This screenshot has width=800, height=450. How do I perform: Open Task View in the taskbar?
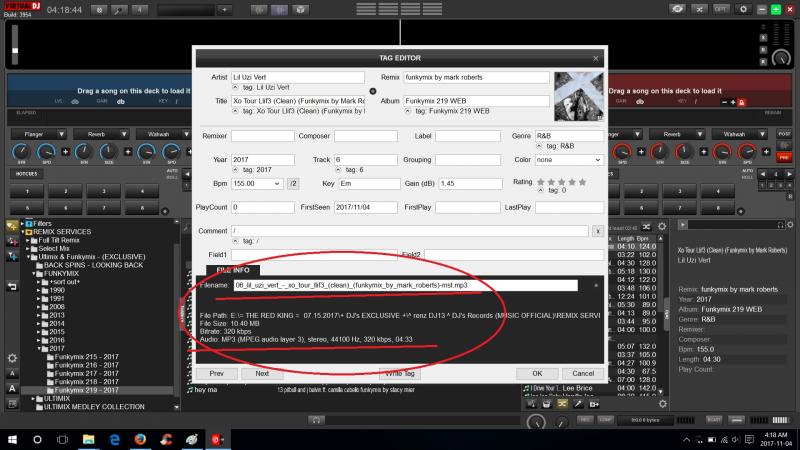[62, 439]
